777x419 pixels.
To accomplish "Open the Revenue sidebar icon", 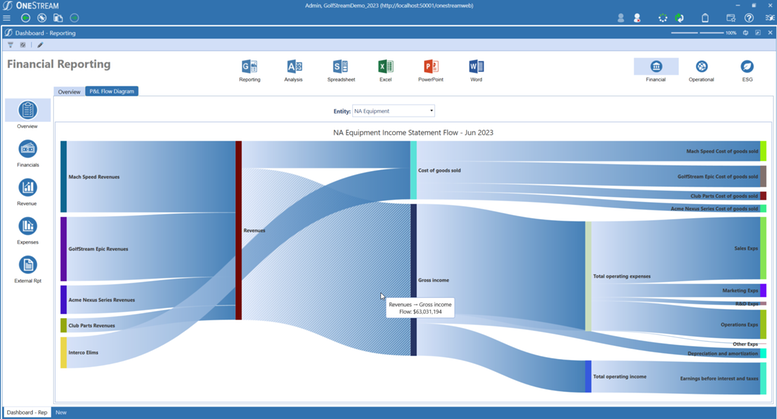I will point(28,187).
